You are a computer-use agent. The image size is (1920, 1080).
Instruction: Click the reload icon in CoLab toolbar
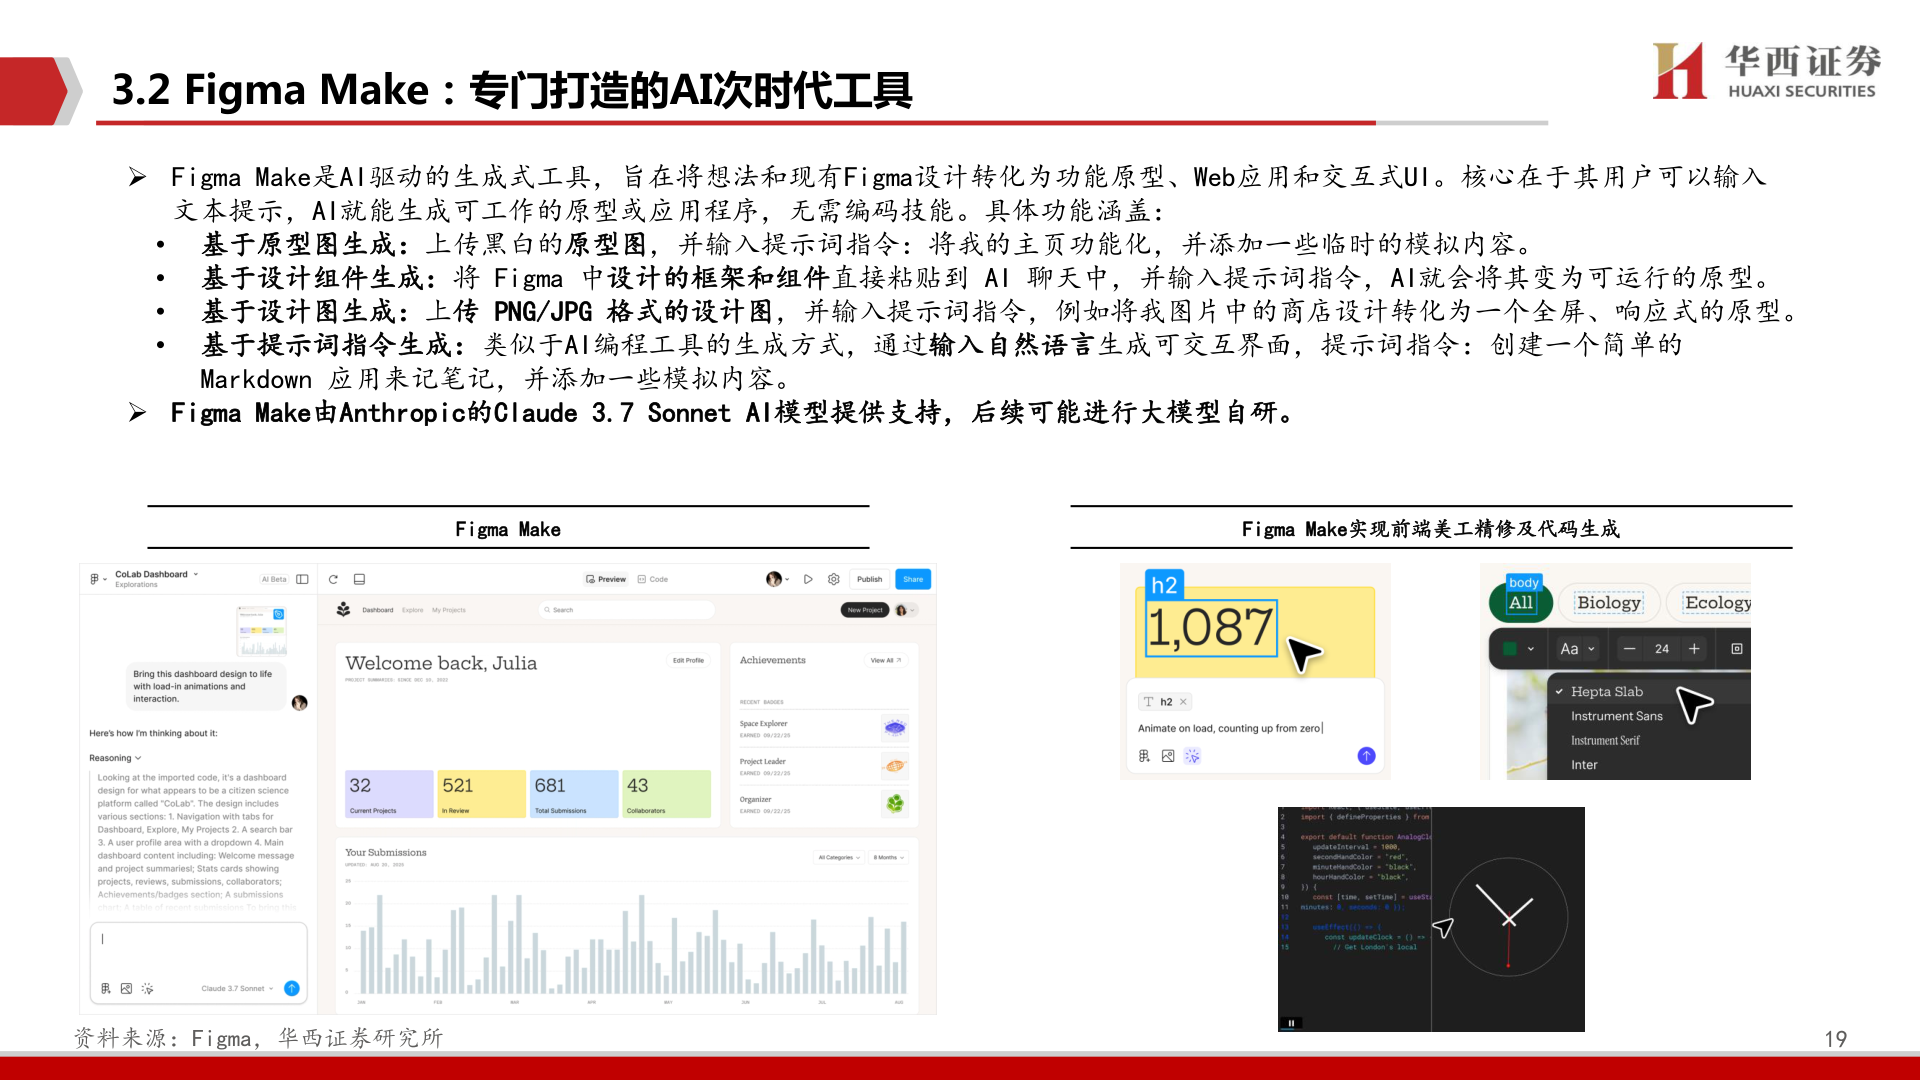click(x=333, y=579)
